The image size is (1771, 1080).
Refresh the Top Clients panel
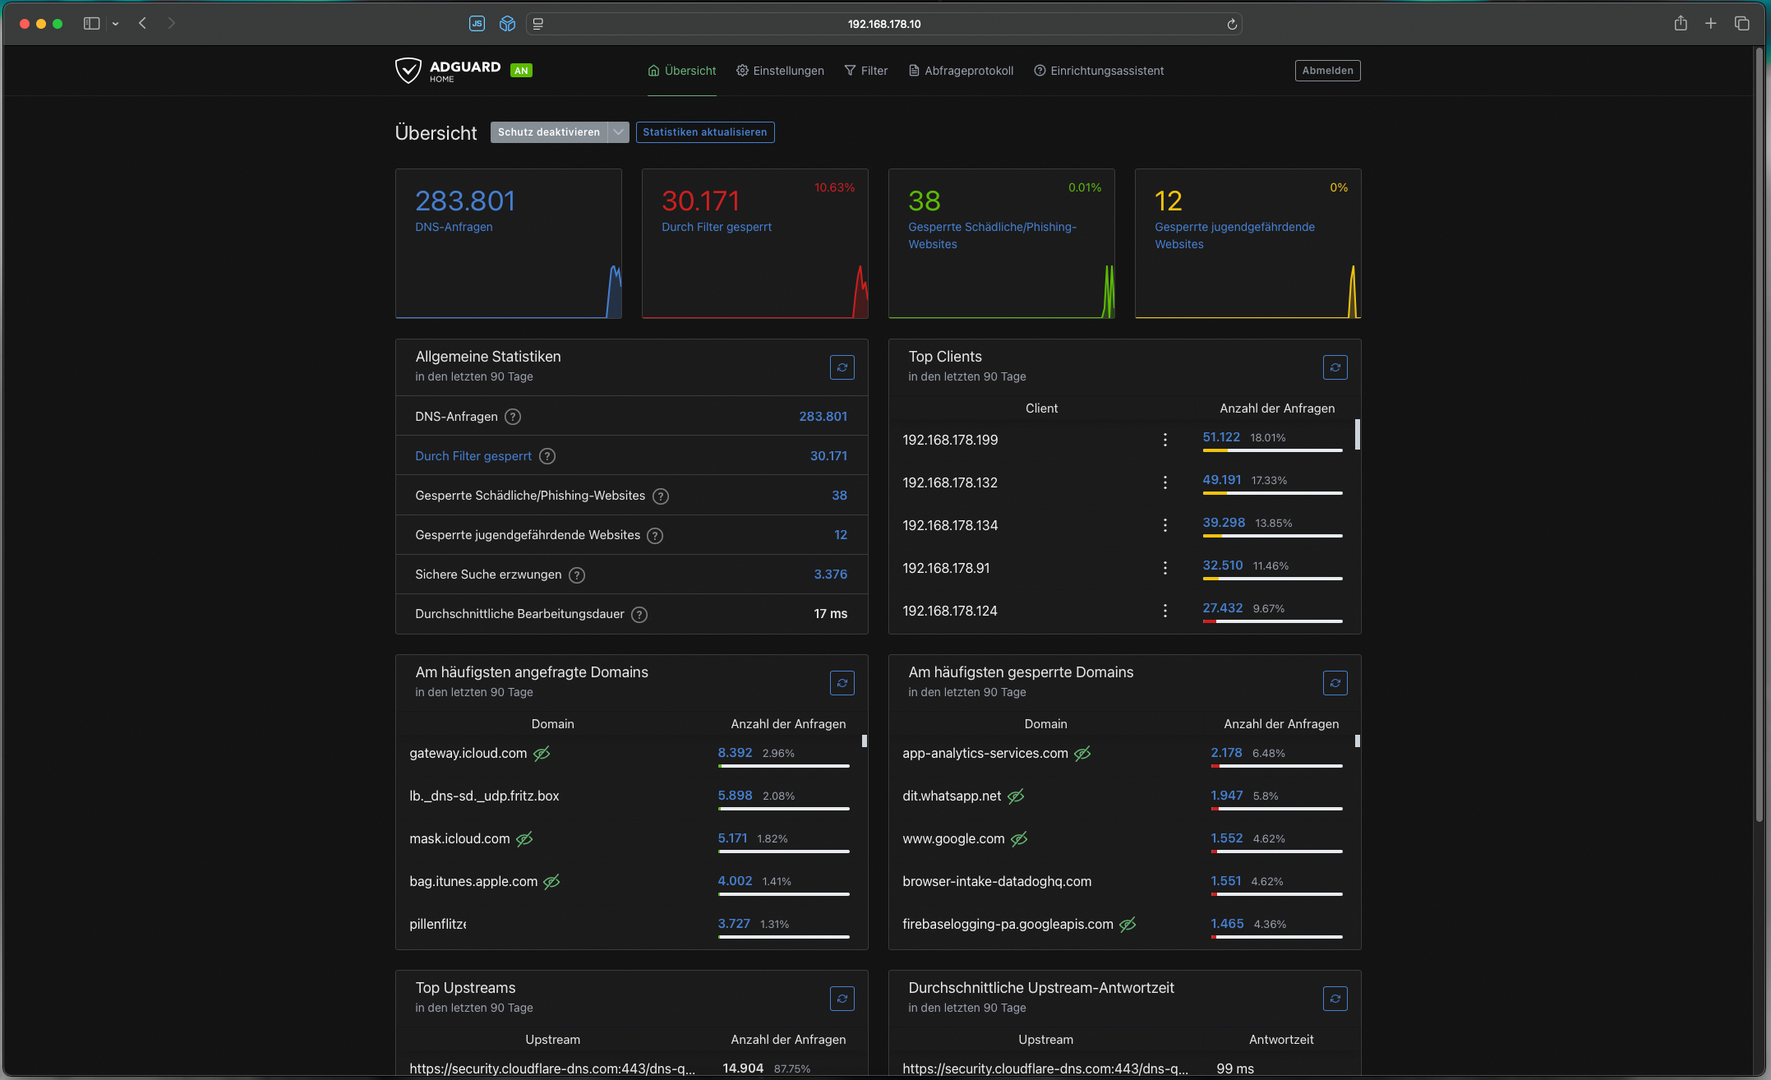[1335, 368]
